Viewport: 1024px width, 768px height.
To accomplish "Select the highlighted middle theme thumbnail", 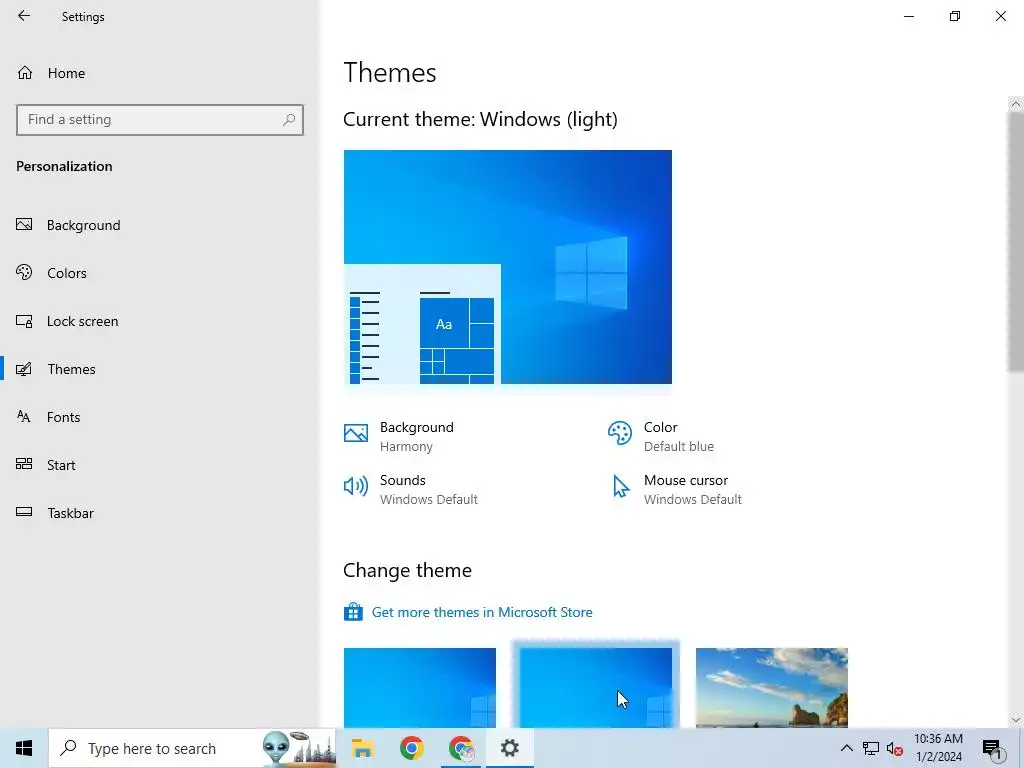I will click(596, 688).
